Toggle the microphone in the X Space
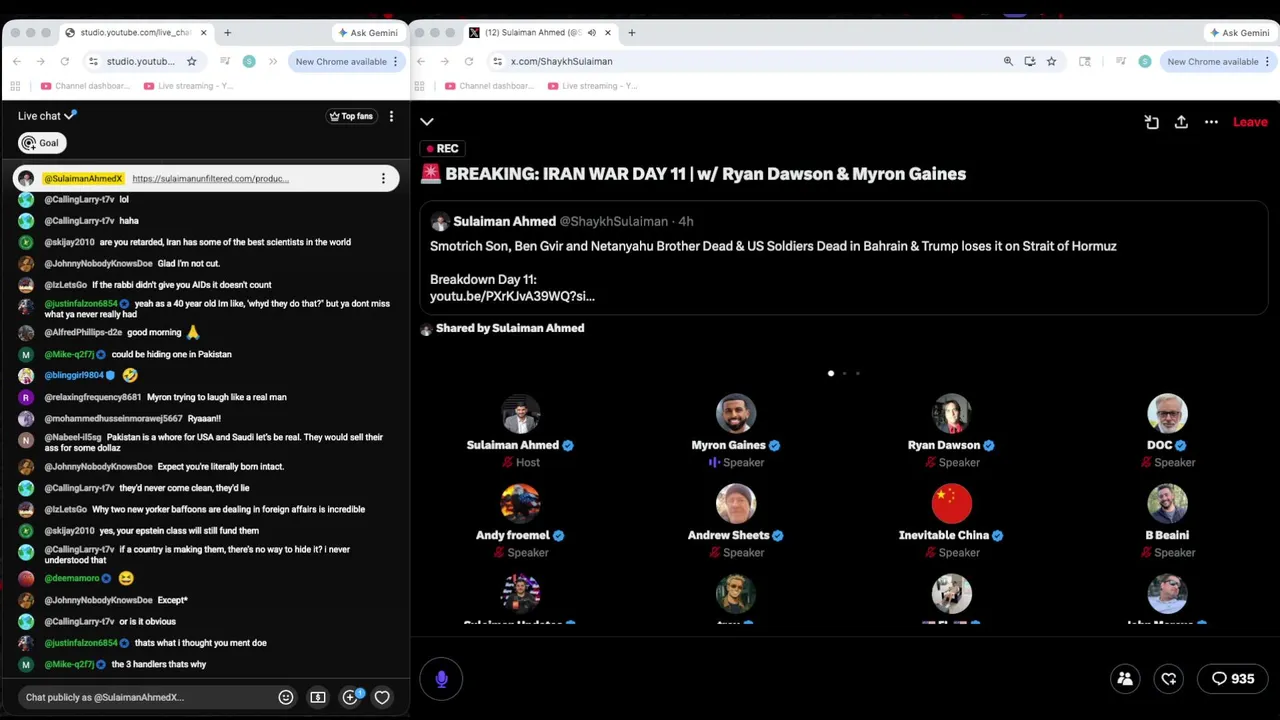Screen dimensions: 1280x720 click(441, 679)
